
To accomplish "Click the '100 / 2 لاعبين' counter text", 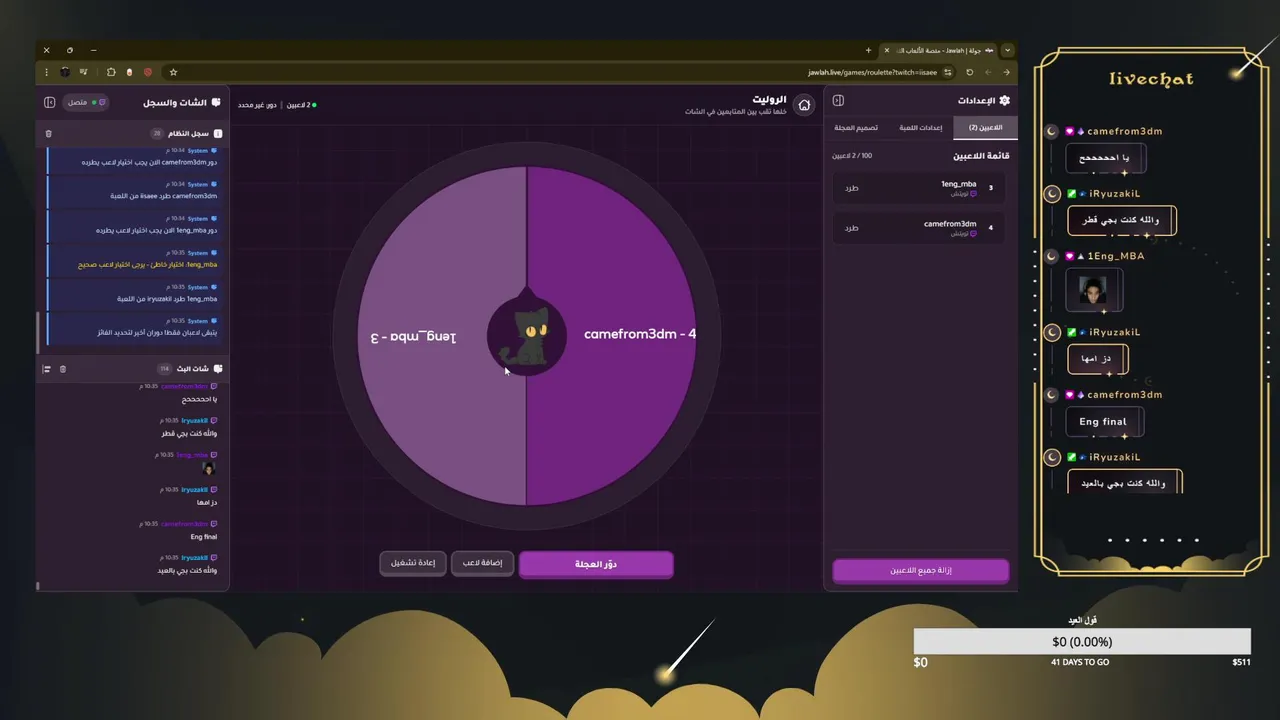I will coord(852,156).
